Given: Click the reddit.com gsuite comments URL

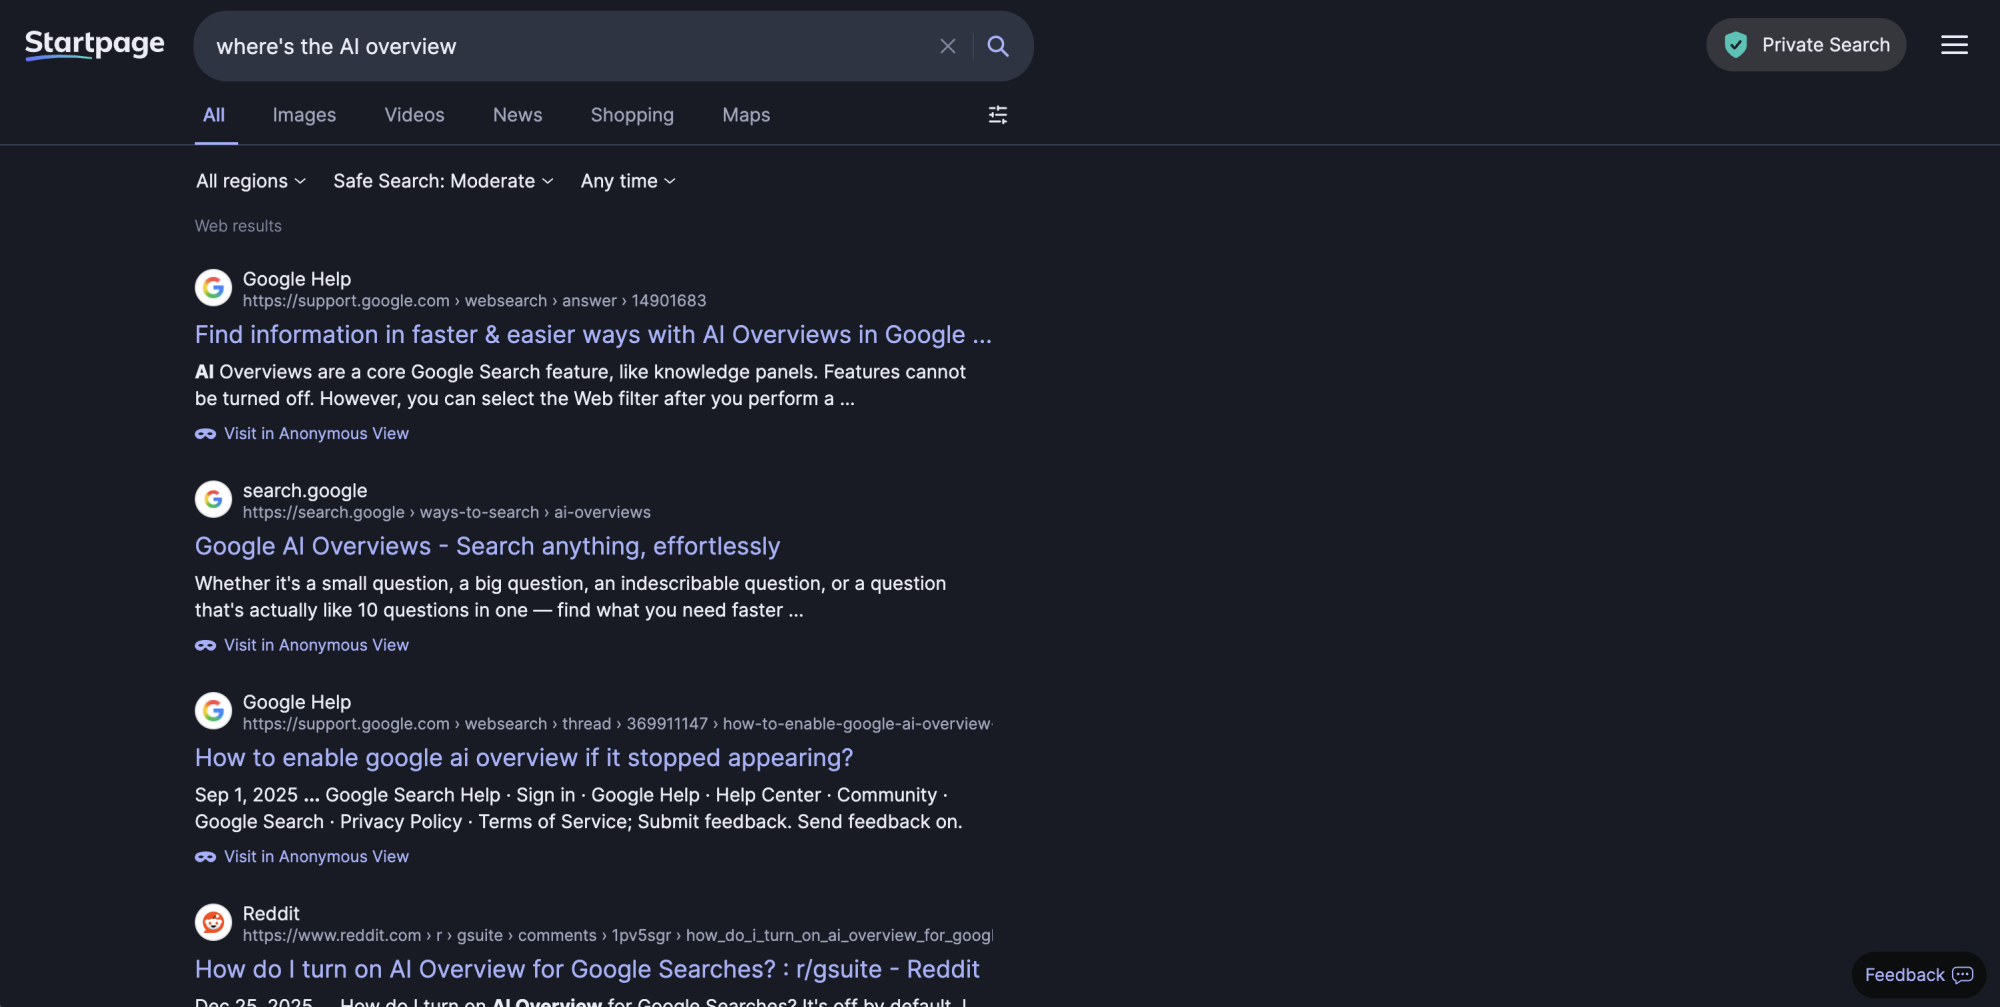Looking at the screenshot, I should tap(617, 936).
